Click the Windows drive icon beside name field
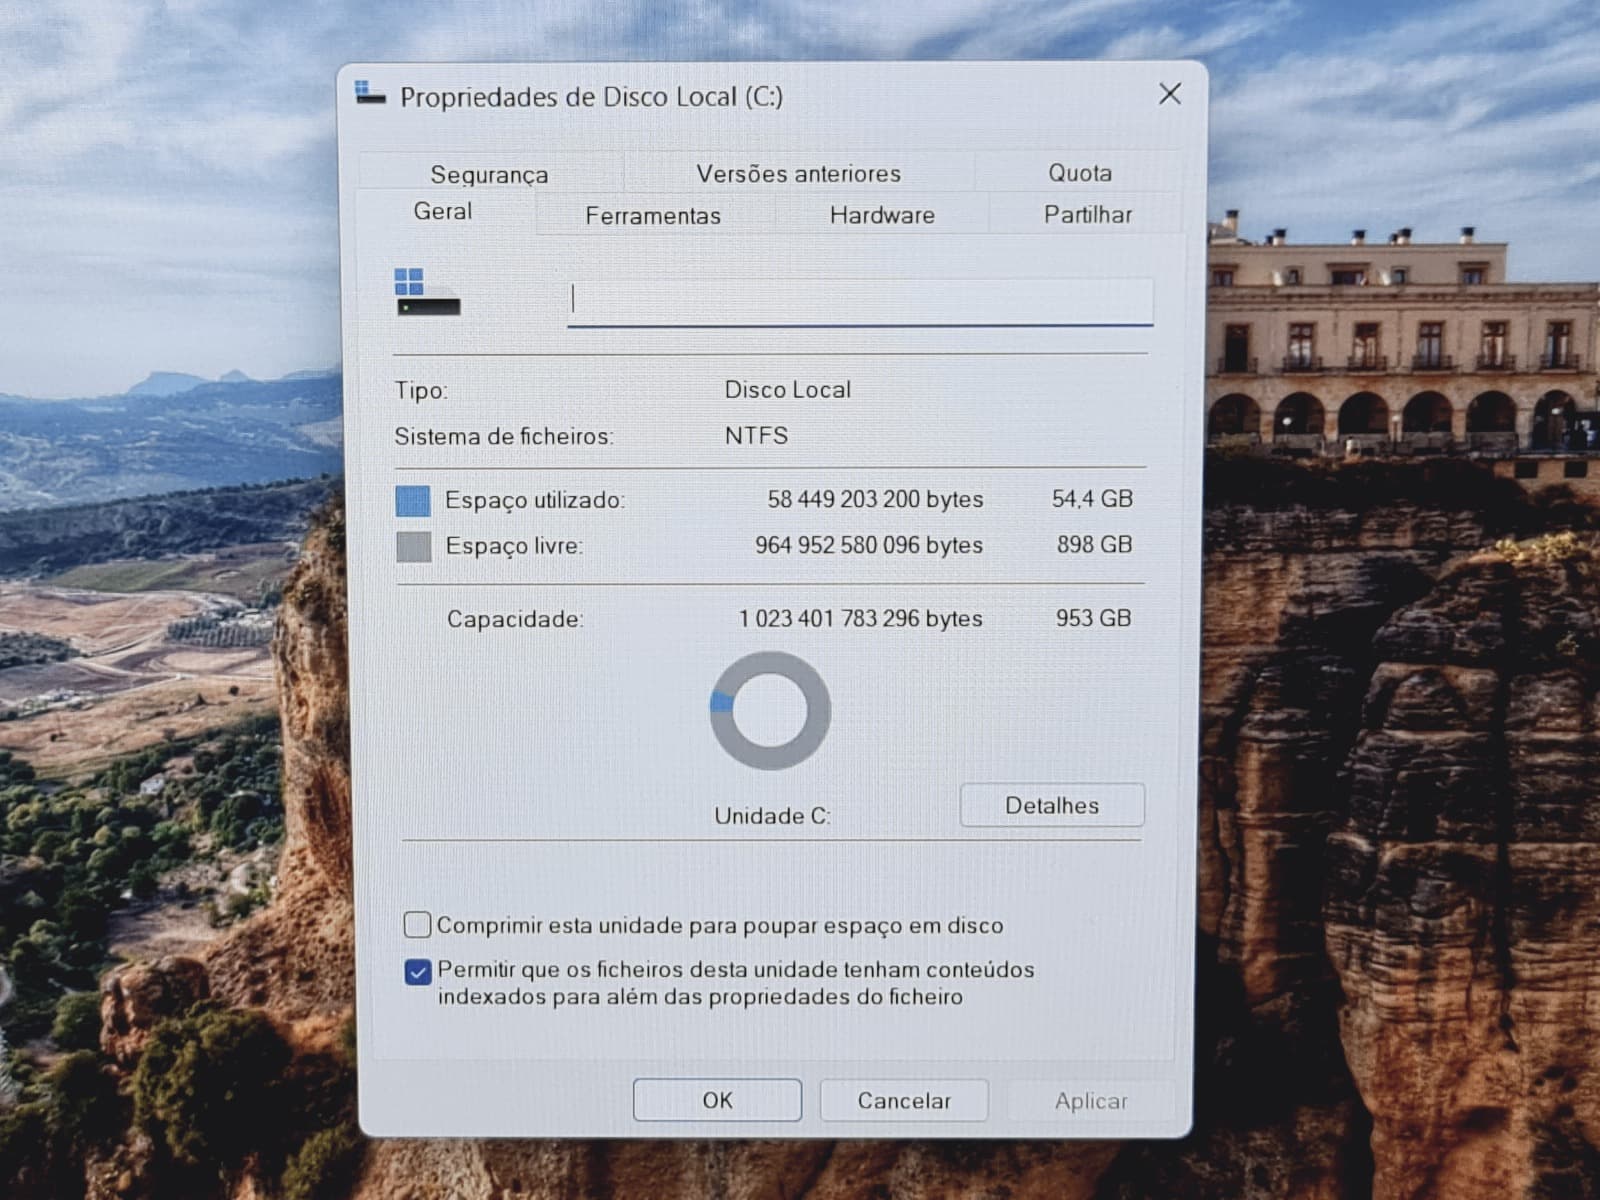The height and width of the screenshot is (1200, 1600). [427, 292]
